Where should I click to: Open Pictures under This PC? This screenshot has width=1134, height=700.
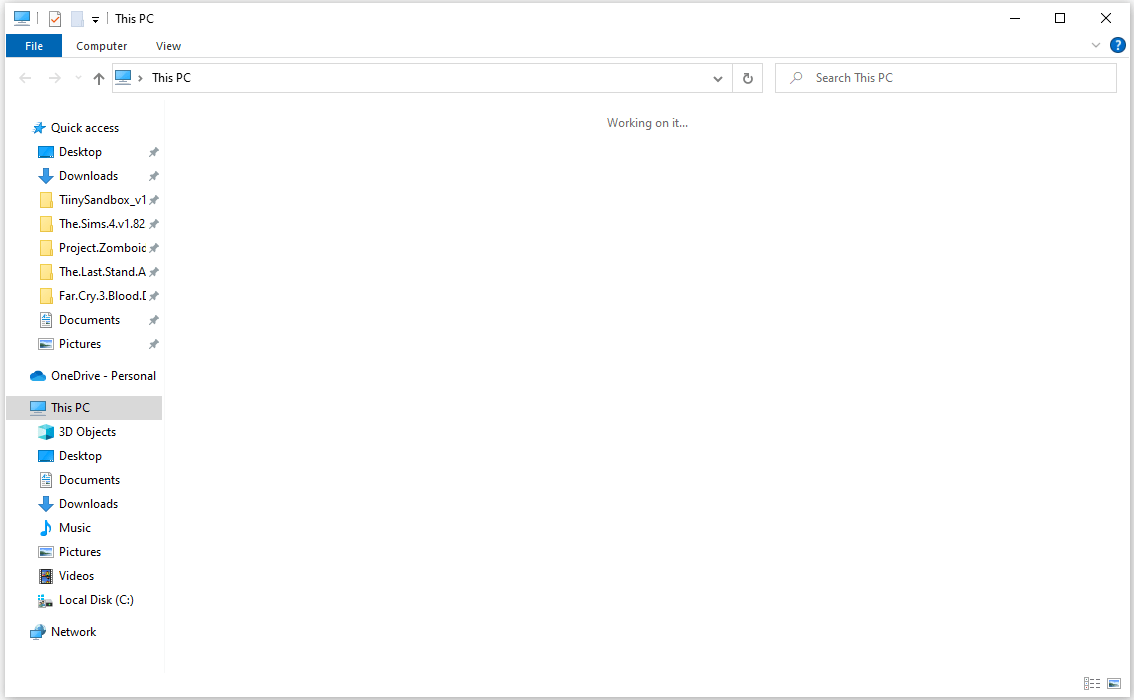pos(80,552)
